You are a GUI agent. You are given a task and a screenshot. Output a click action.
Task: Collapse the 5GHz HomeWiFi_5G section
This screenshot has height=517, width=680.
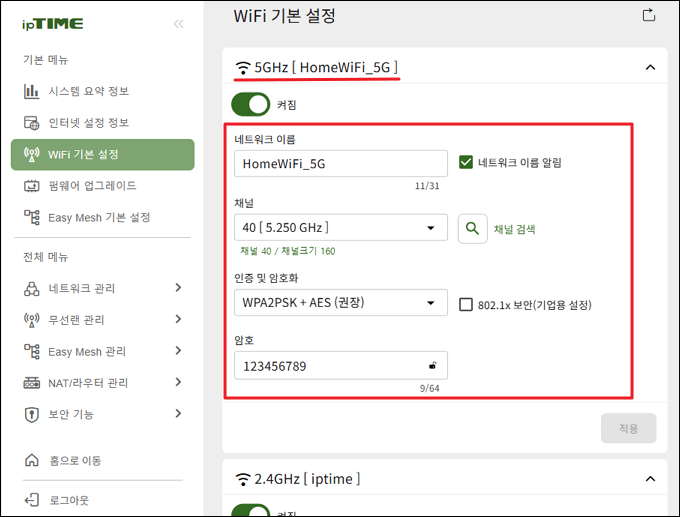[650, 67]
